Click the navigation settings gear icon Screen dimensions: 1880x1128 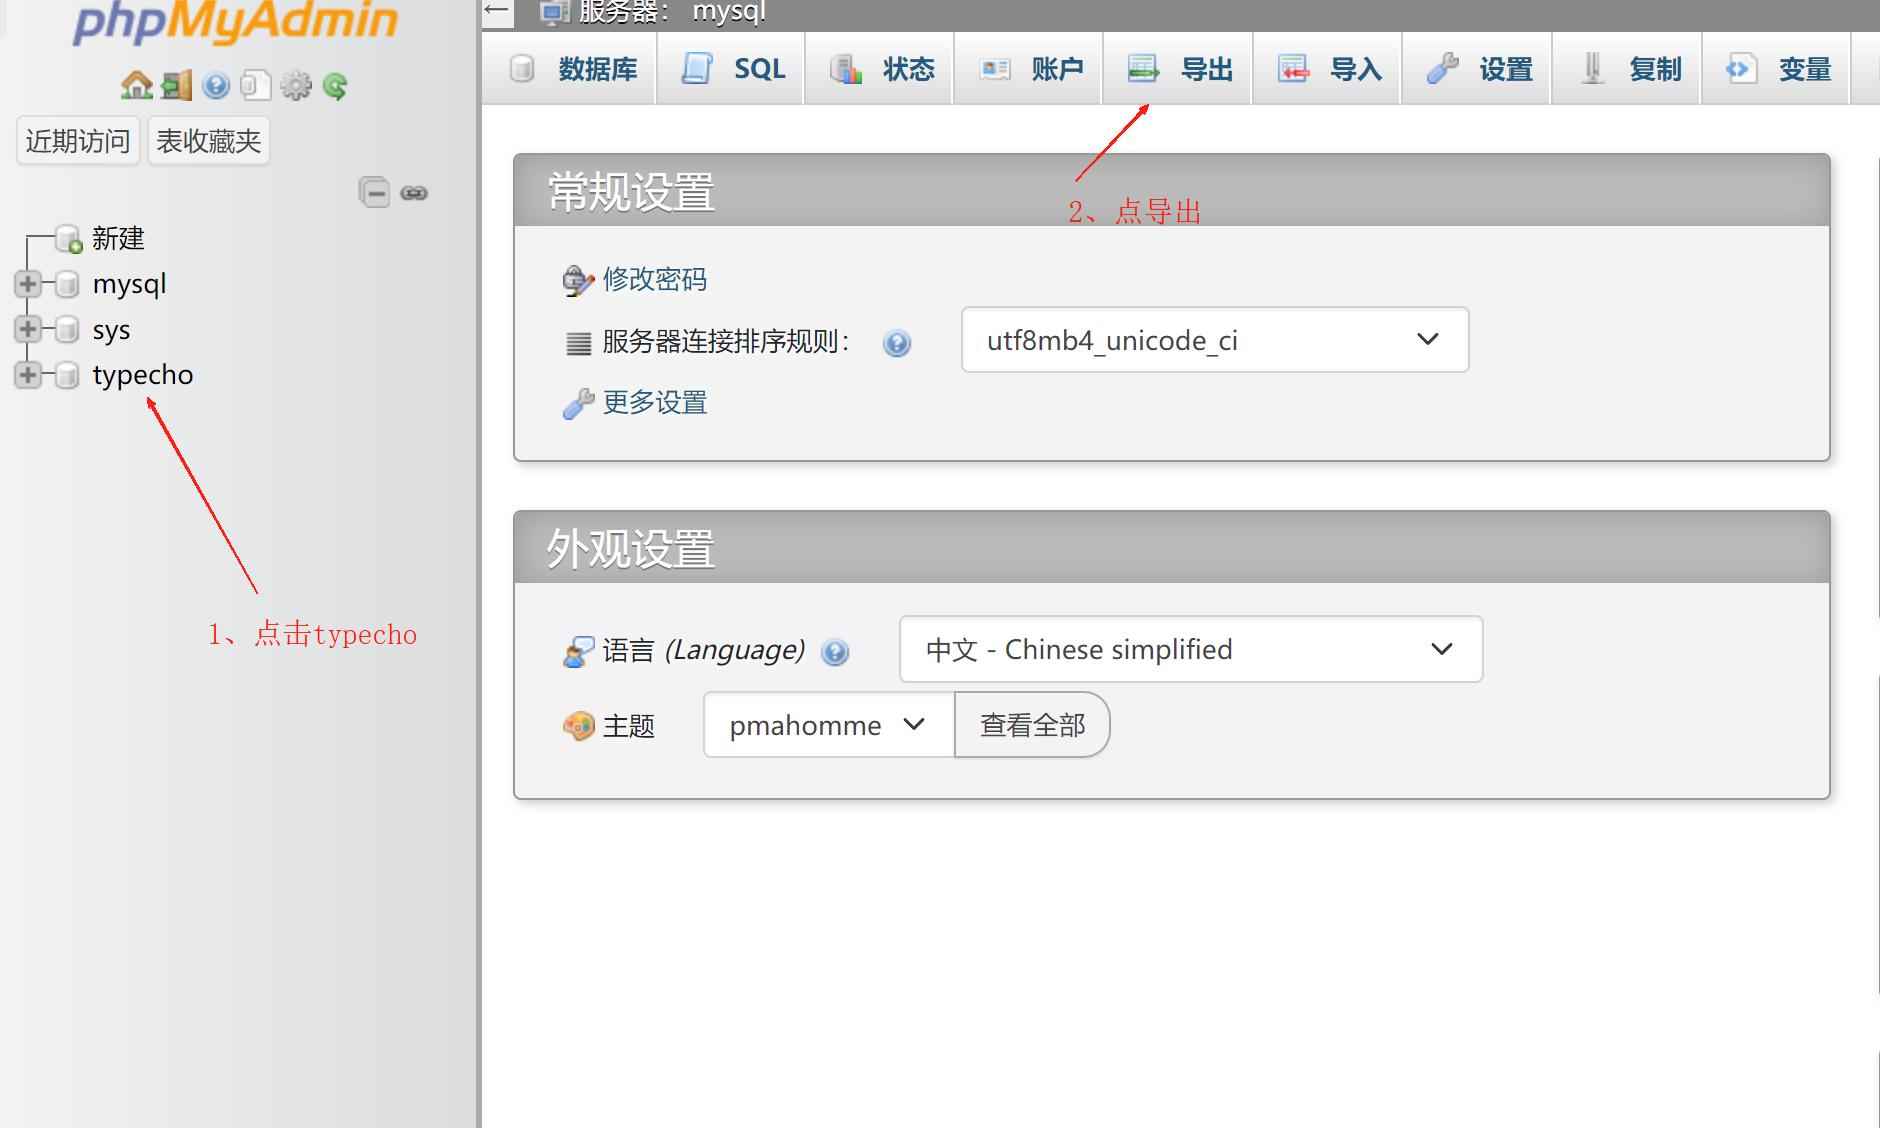point(296,86)
